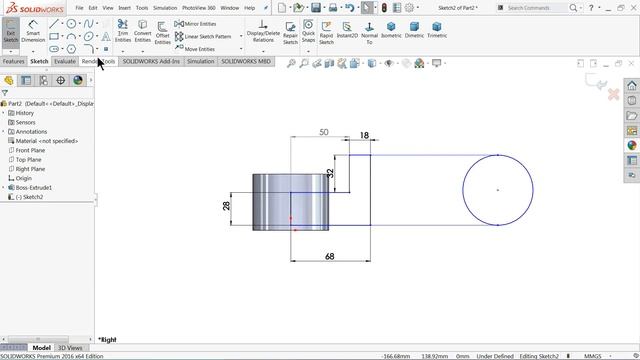Image resolution: width=640 pixels, height=360 pixels.
Task: Select Front Plane in feature tree
Action: [x=30, y=150]
